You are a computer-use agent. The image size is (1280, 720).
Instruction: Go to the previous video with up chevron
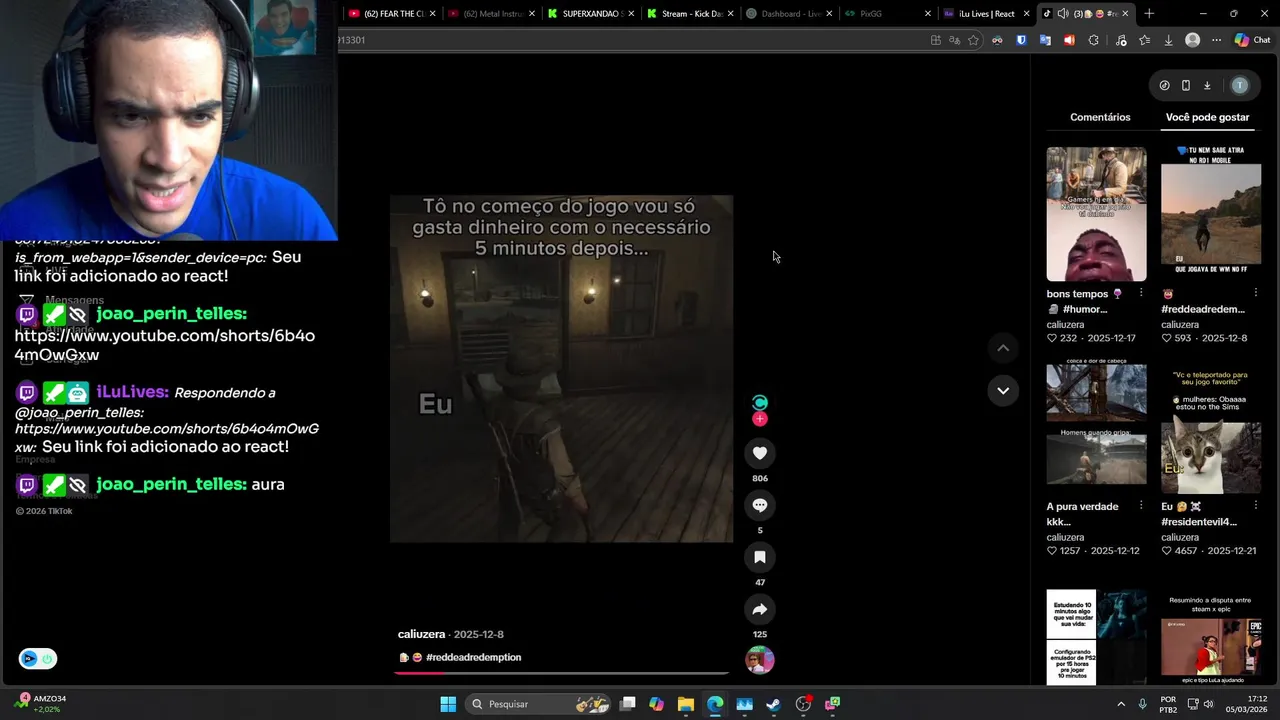point(1003,348)
